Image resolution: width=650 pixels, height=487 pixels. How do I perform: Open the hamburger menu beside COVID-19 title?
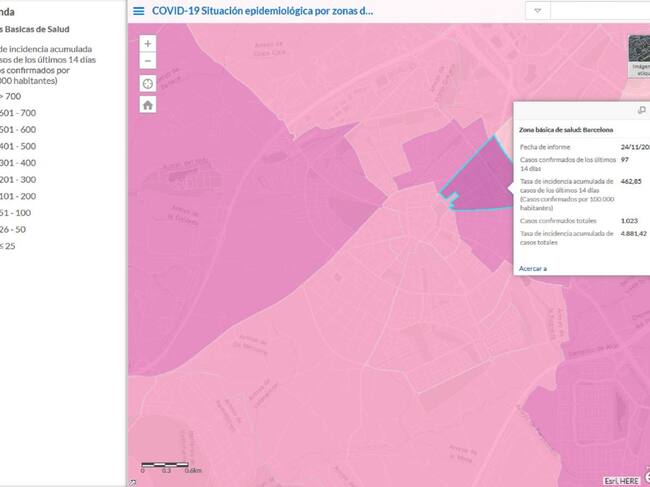tap(138, 11)
